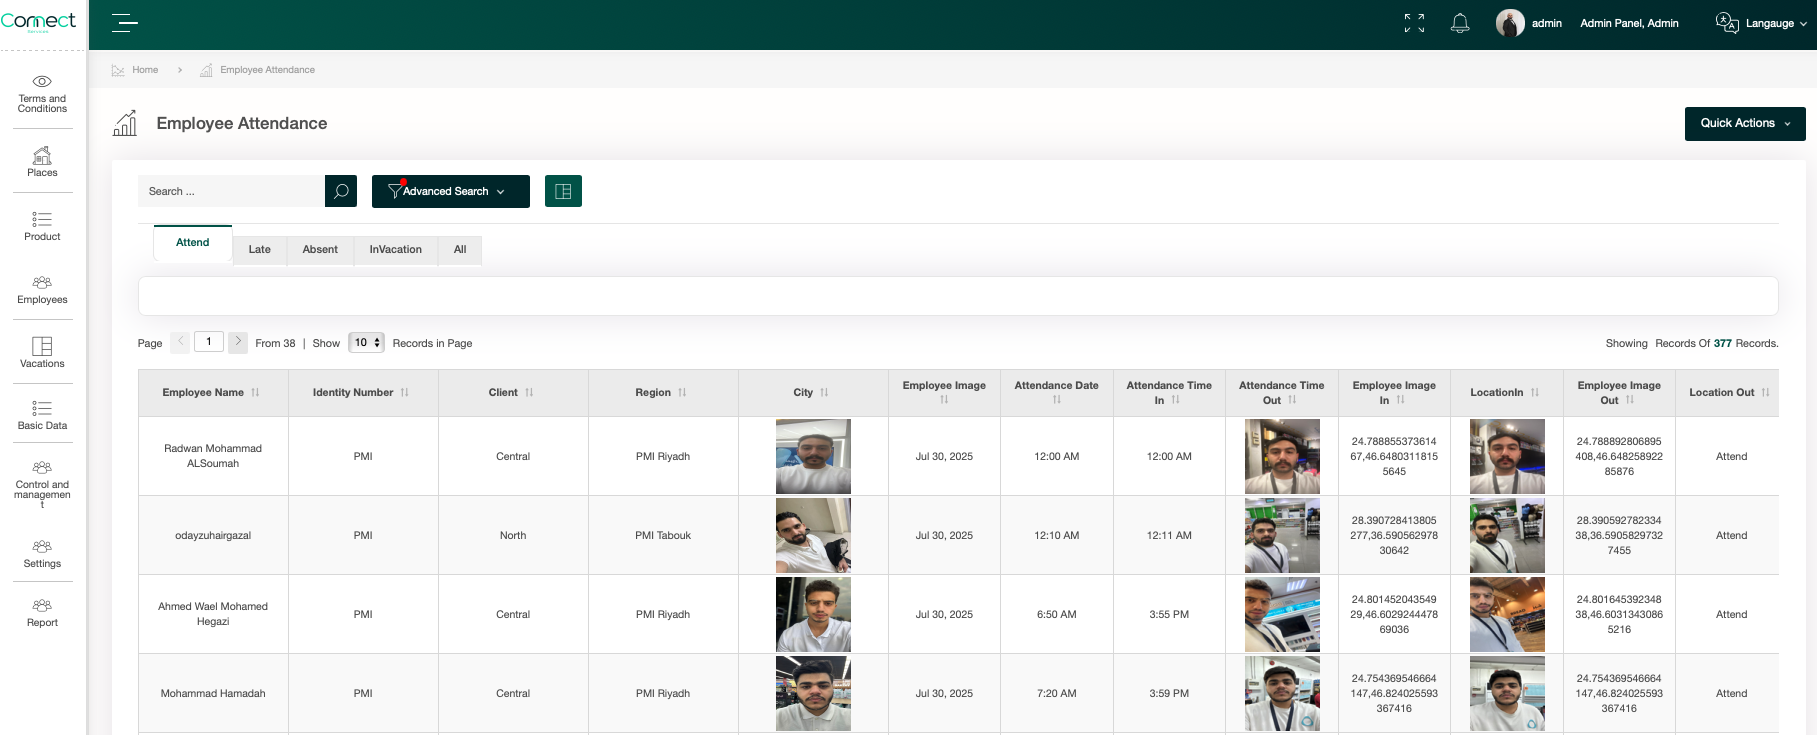The image size is (1817, 735).
Task: Click the search magnifier button
Action: pos(341,191)
